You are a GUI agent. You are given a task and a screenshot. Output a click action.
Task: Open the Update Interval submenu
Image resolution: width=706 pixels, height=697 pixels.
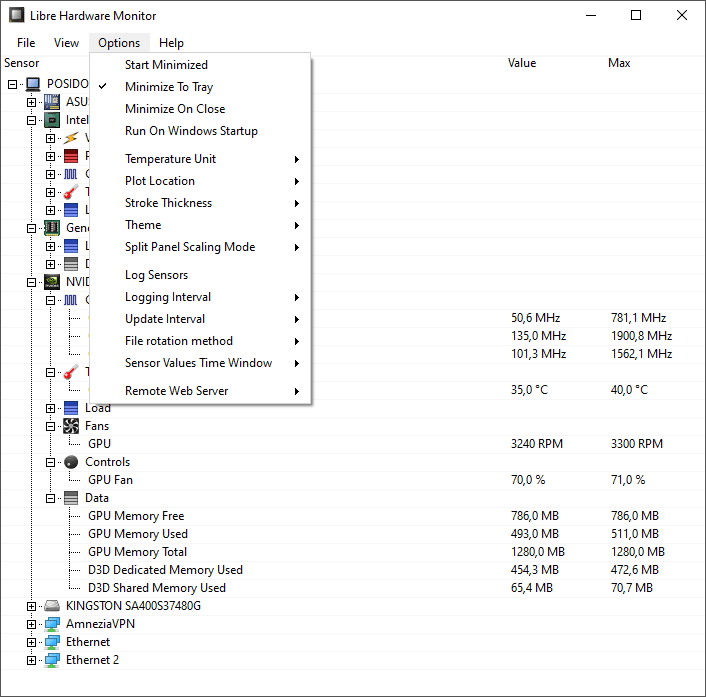[x=200, y=319]
